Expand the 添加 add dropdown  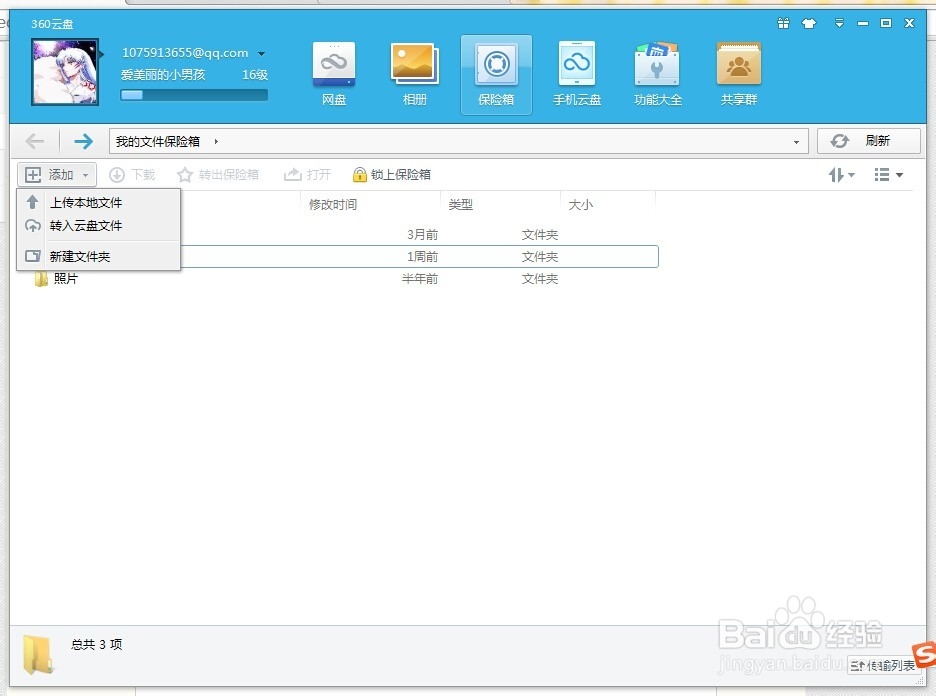pos(56,174)
